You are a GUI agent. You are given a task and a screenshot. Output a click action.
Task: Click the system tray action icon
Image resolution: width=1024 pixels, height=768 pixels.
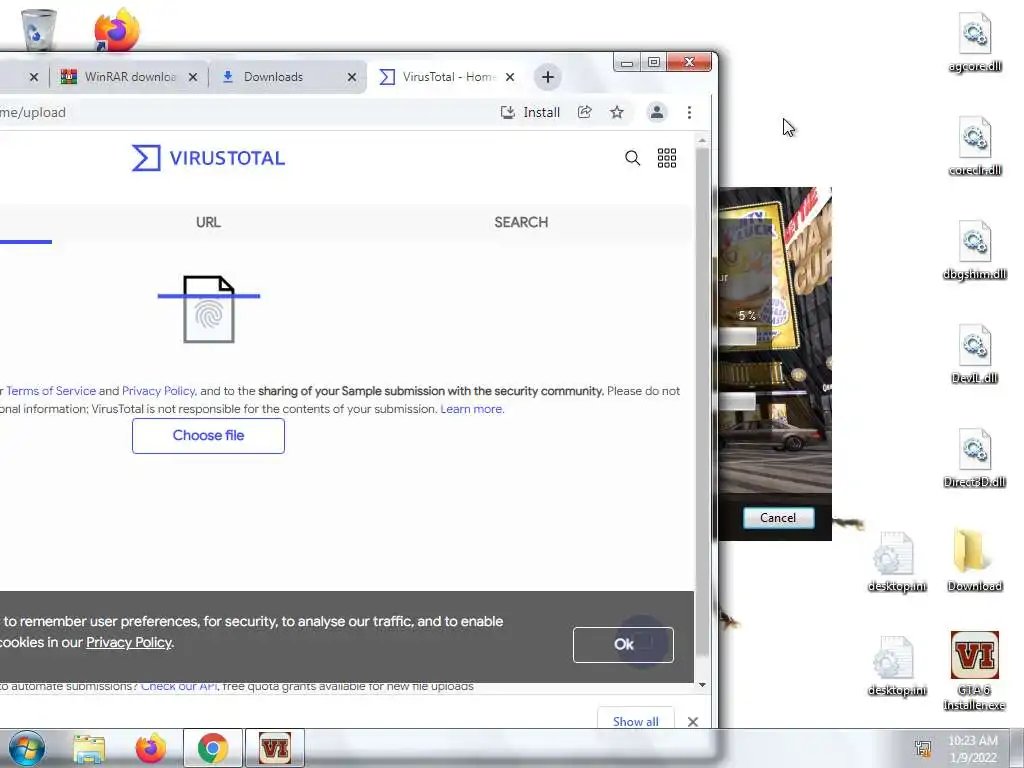pos(923,748)
